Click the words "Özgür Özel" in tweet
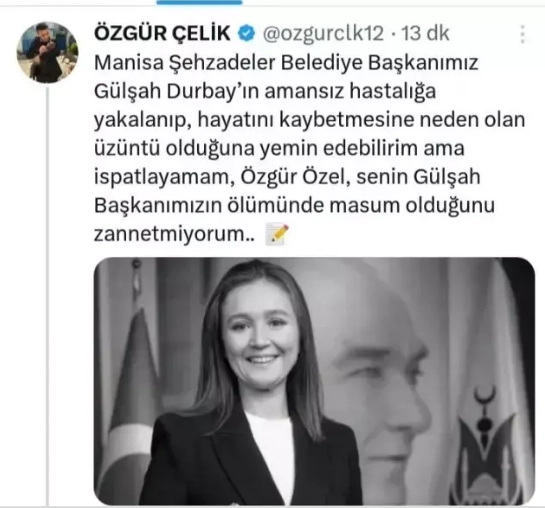Image resolution: width=545 pixels, height=508 pixels. click(x=294, y=177)
